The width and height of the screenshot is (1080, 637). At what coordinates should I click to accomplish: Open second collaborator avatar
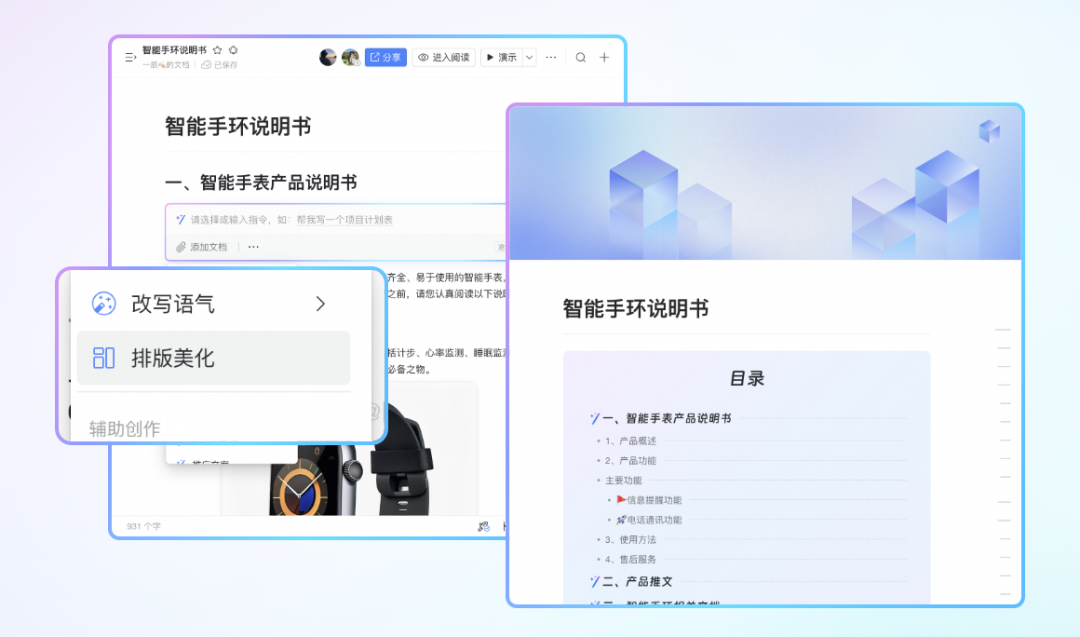350,57
